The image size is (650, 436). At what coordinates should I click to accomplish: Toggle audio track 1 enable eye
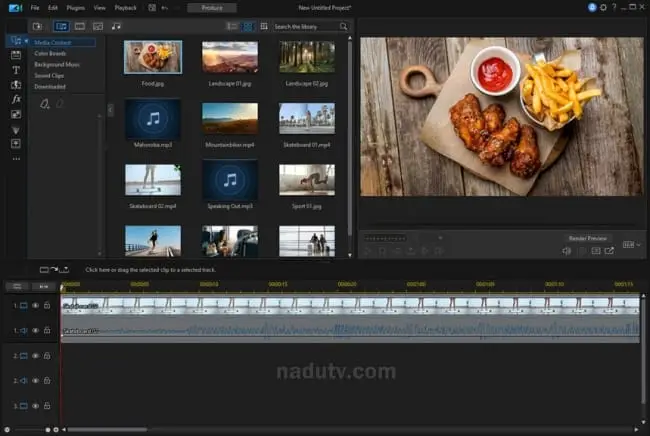click(36, 330)
